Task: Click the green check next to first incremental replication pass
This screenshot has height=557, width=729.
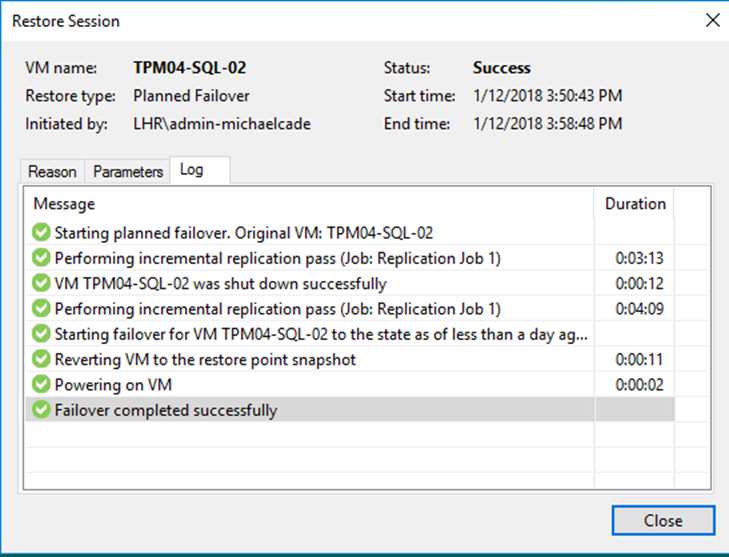Action: 41,258
